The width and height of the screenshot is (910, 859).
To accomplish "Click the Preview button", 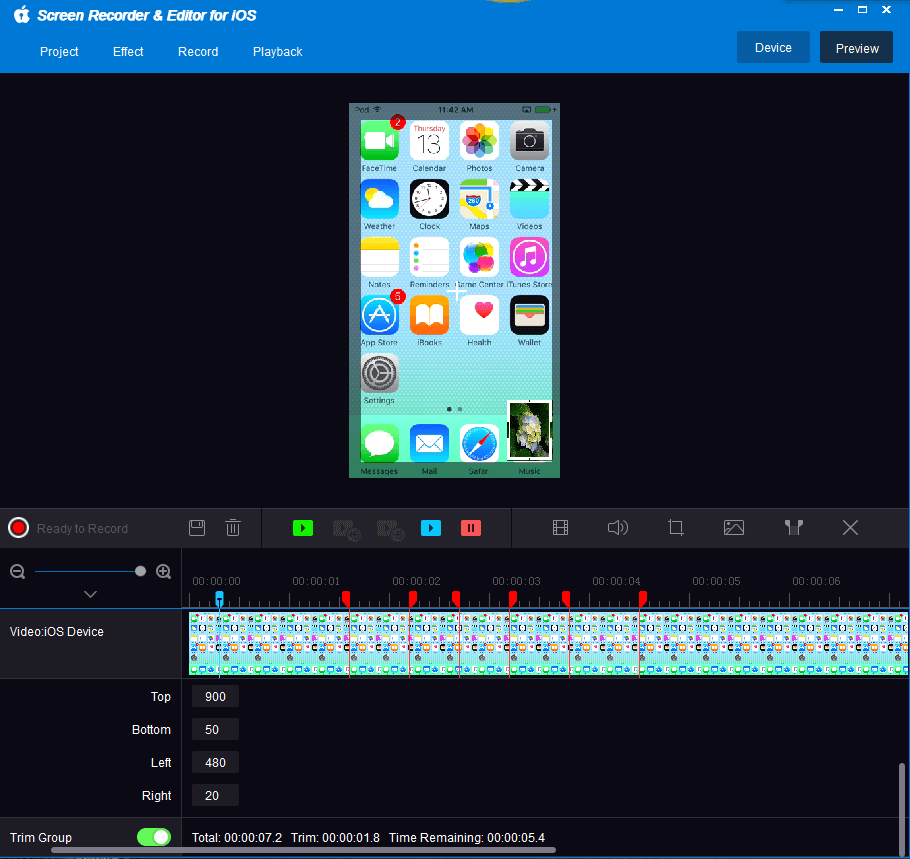I will 857,48.
